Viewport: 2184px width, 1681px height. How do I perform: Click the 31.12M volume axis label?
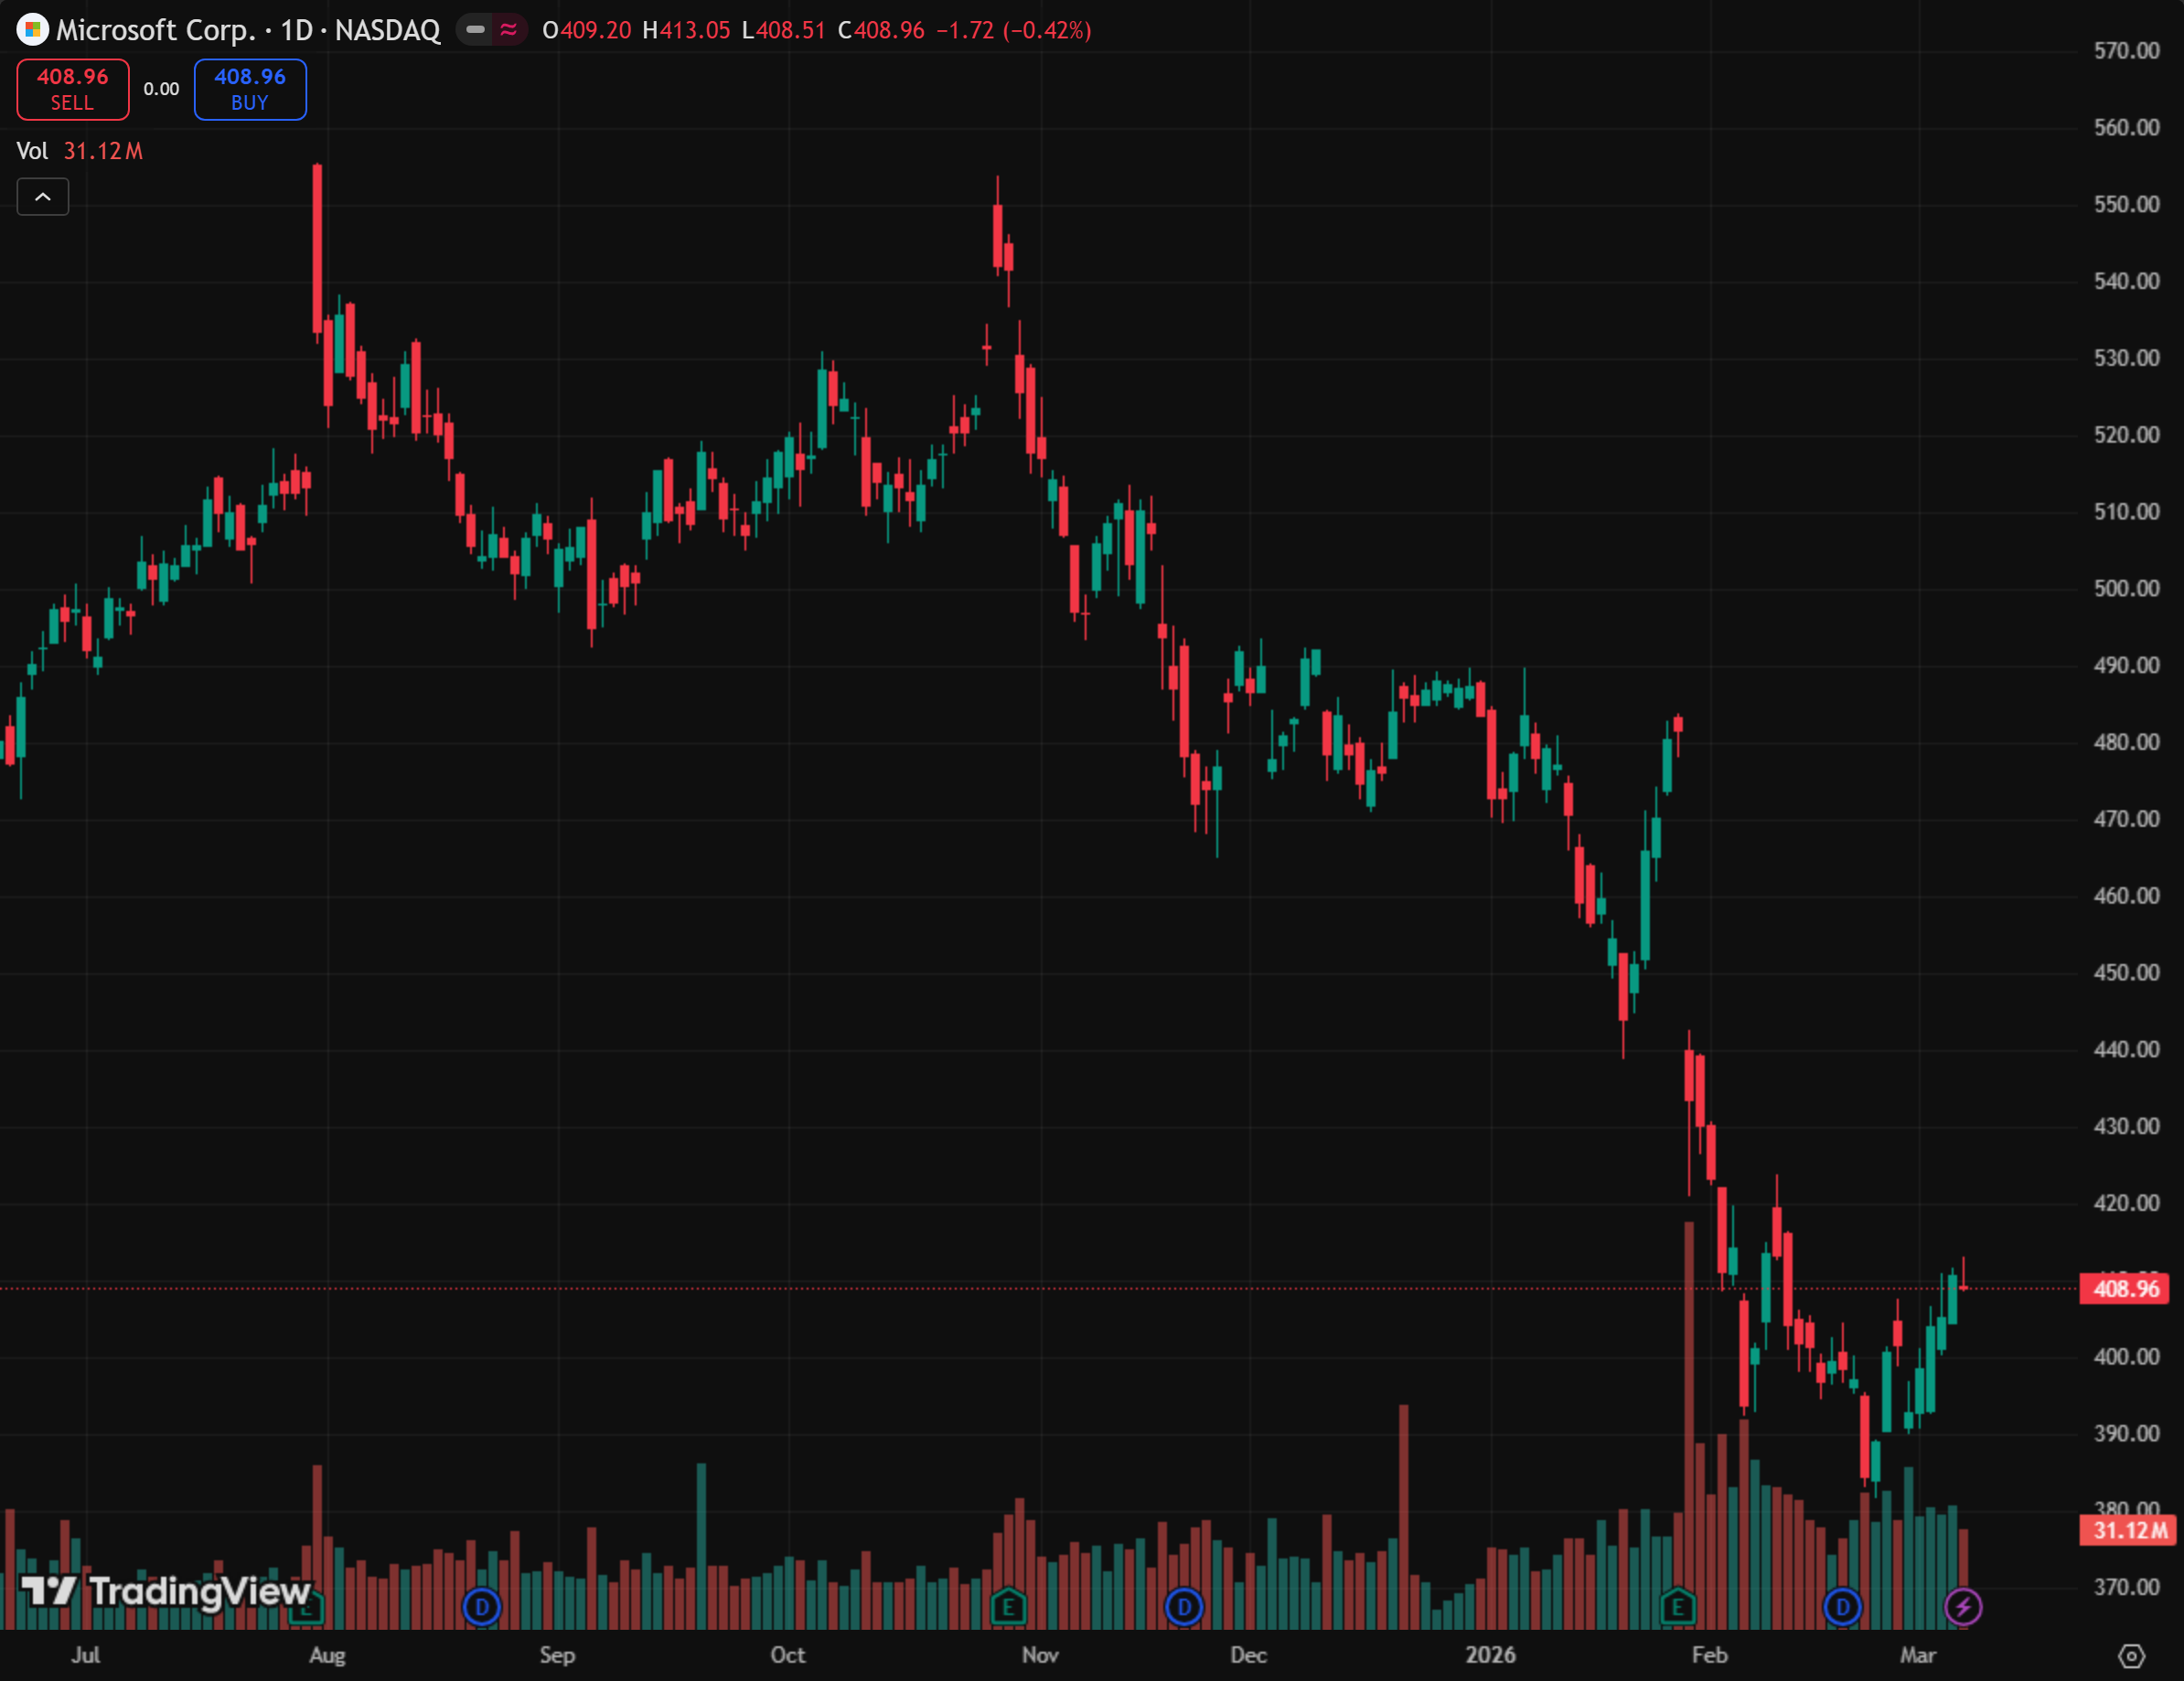(x=2128, y=1530)
